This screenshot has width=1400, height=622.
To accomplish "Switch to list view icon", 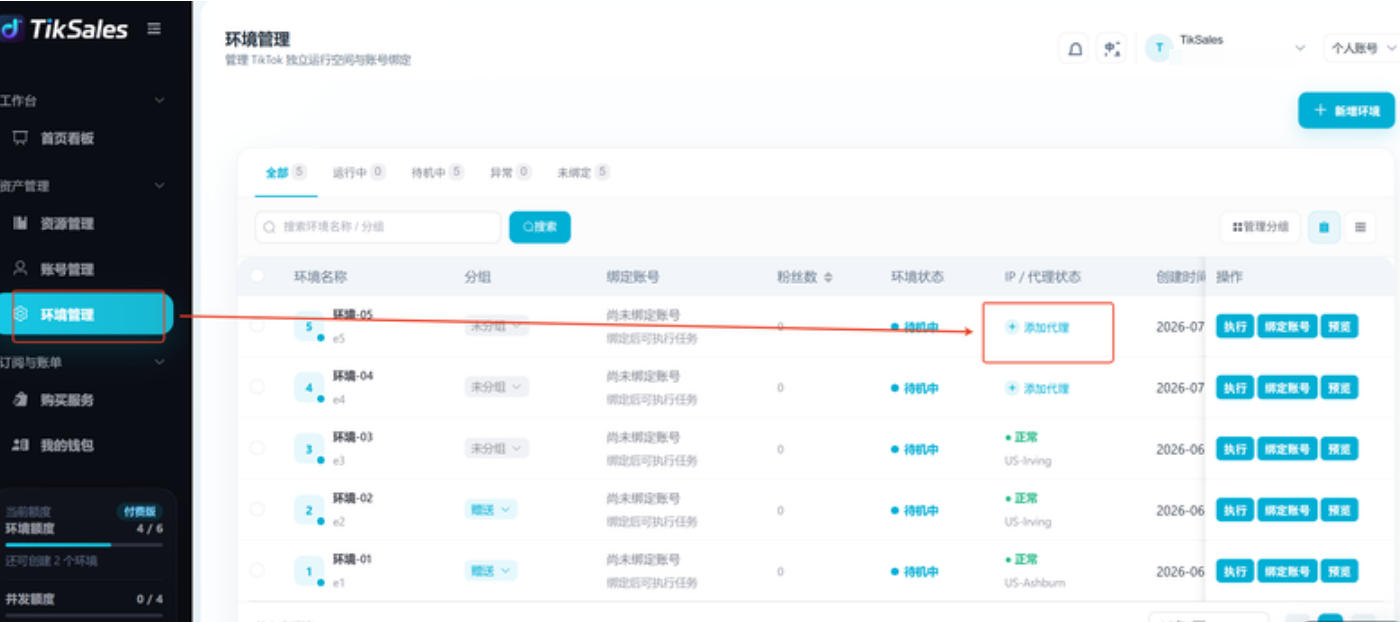I will pos(1360,227).
